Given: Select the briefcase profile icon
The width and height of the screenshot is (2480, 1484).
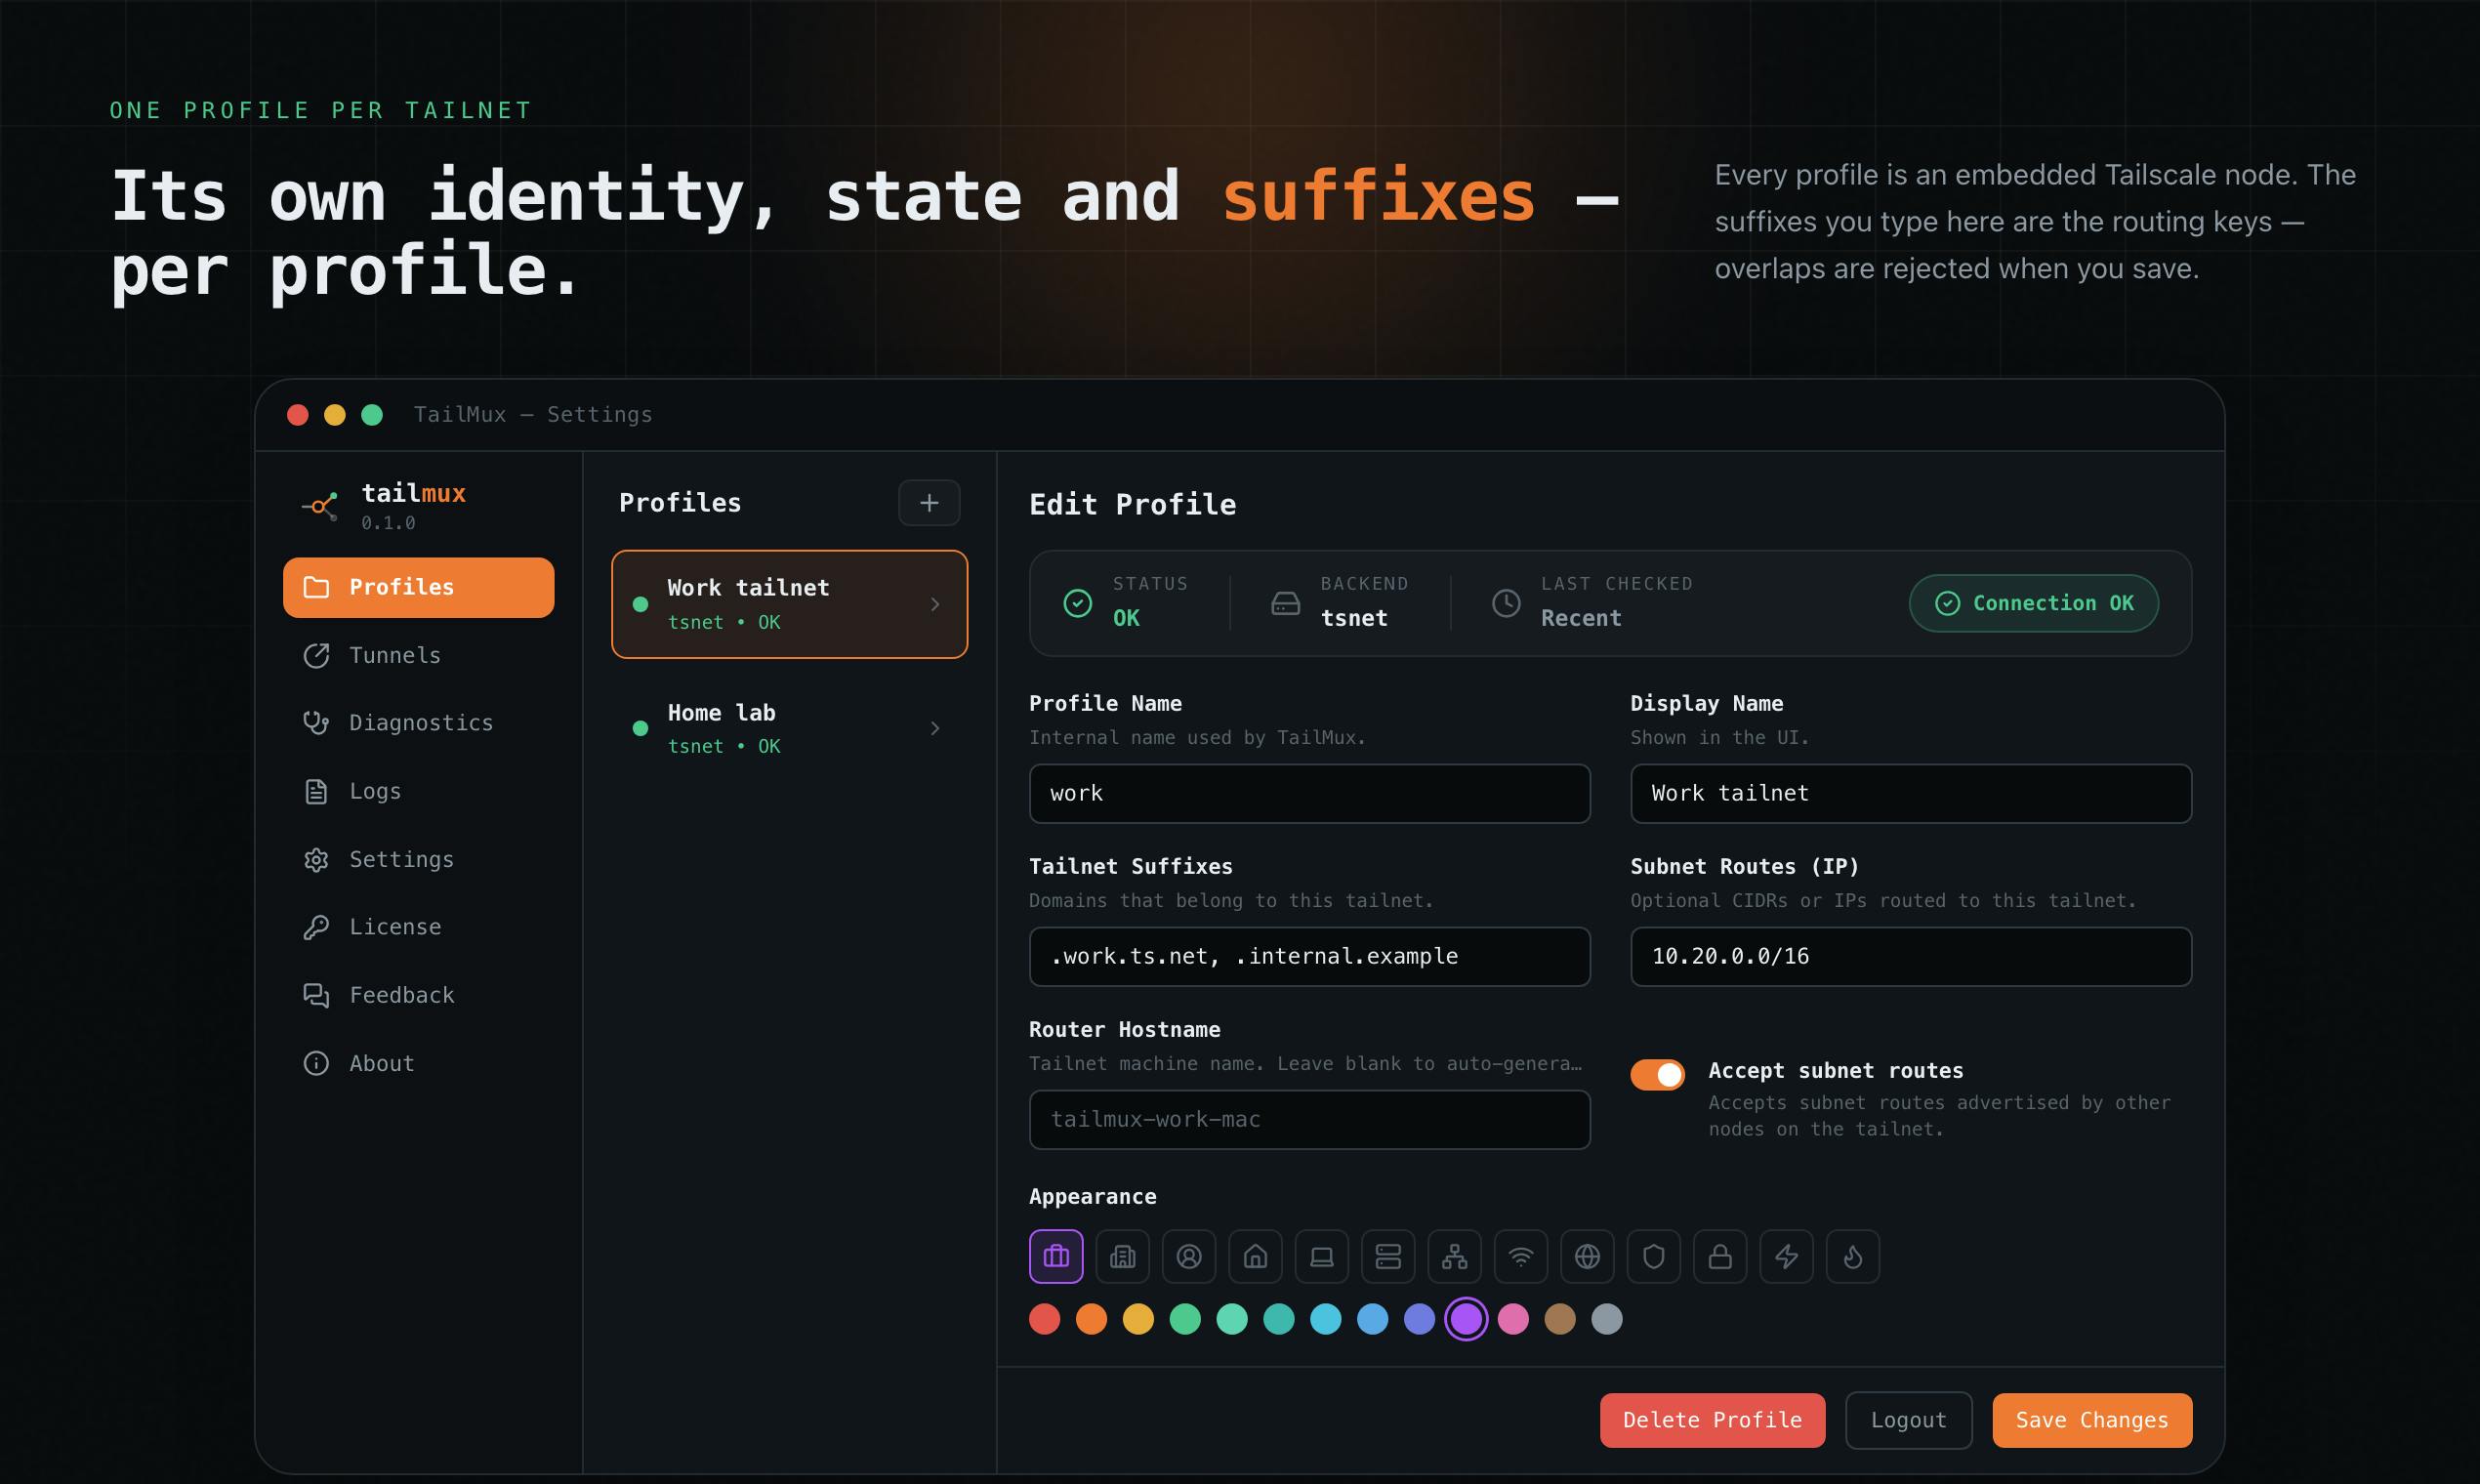Looking at the screenshot, I should point(1056,1256).
